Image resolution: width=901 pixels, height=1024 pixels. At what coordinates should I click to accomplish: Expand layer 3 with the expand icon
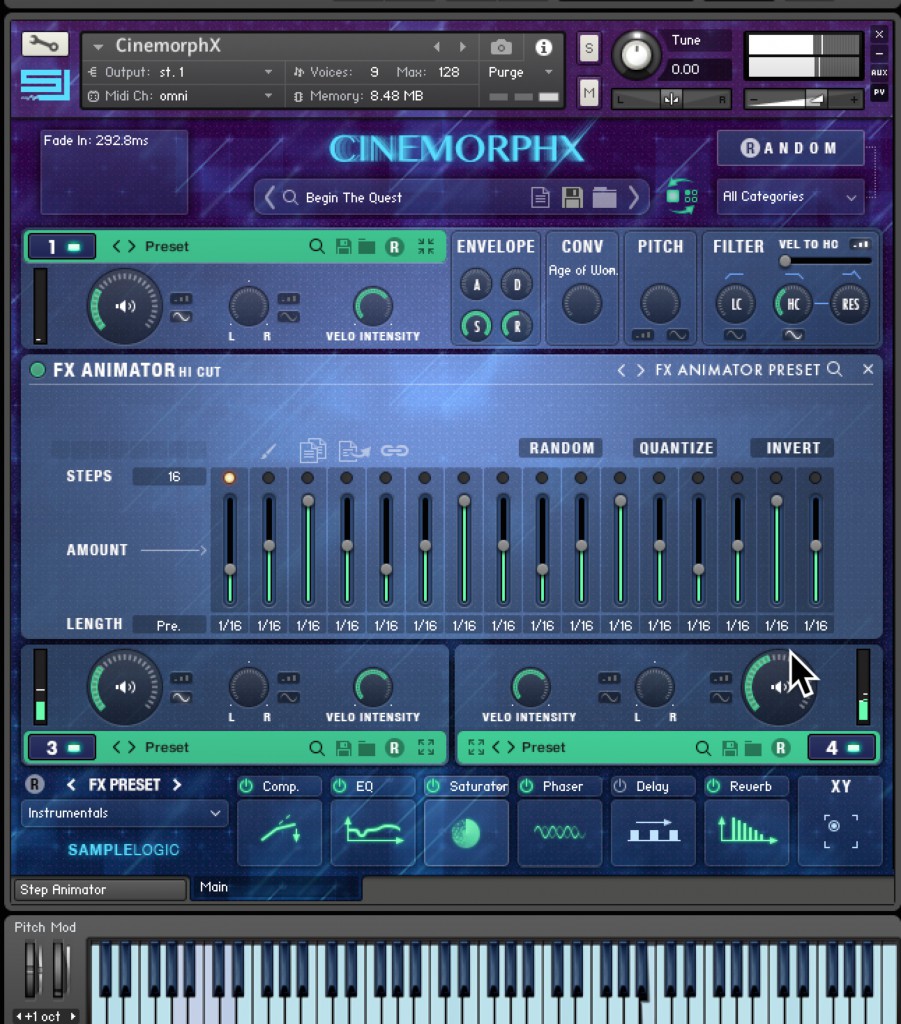point(426,747)
